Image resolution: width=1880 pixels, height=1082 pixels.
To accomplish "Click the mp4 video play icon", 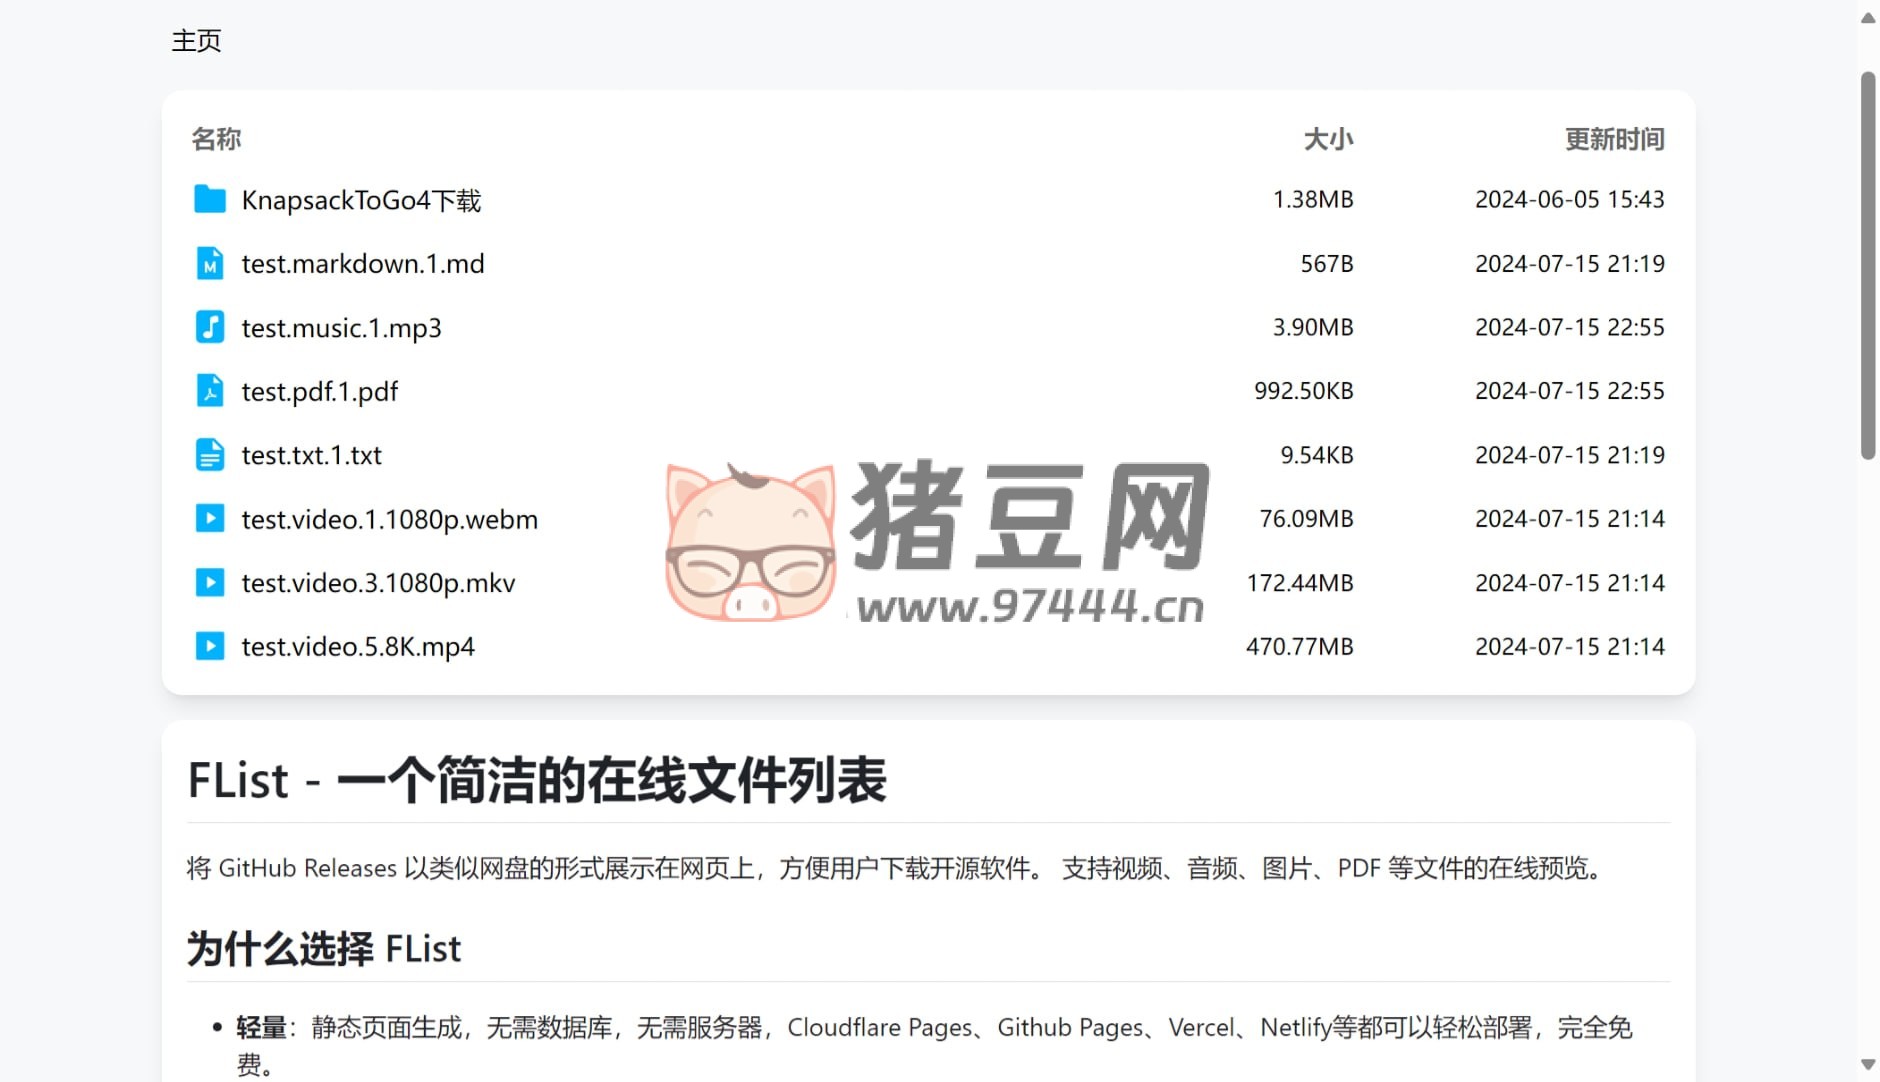I will click(x=209, y=646).
